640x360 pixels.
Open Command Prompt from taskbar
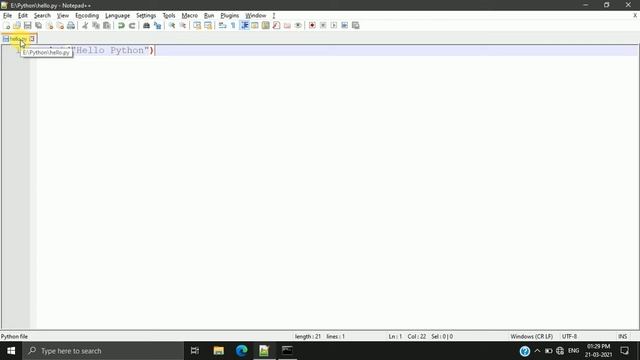click(x=287, y=351)
